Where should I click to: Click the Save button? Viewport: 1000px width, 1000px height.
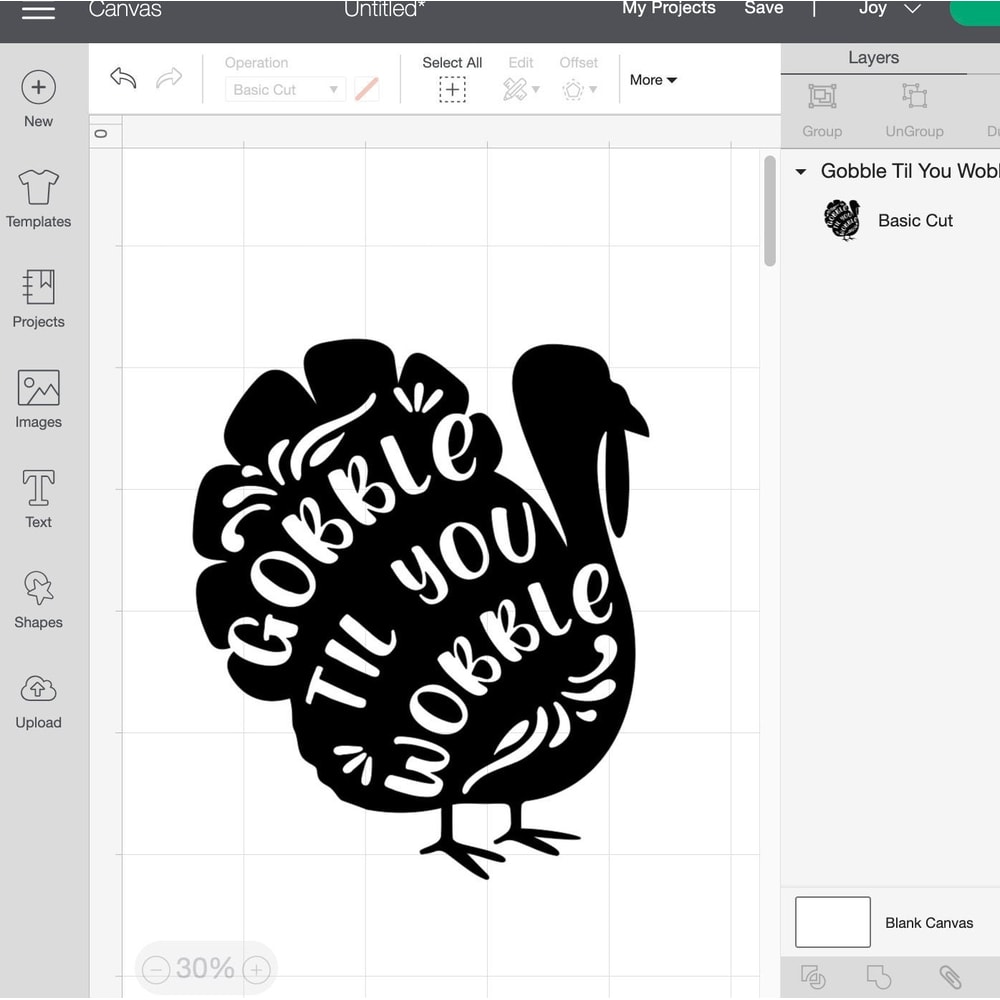click(764, 8)
